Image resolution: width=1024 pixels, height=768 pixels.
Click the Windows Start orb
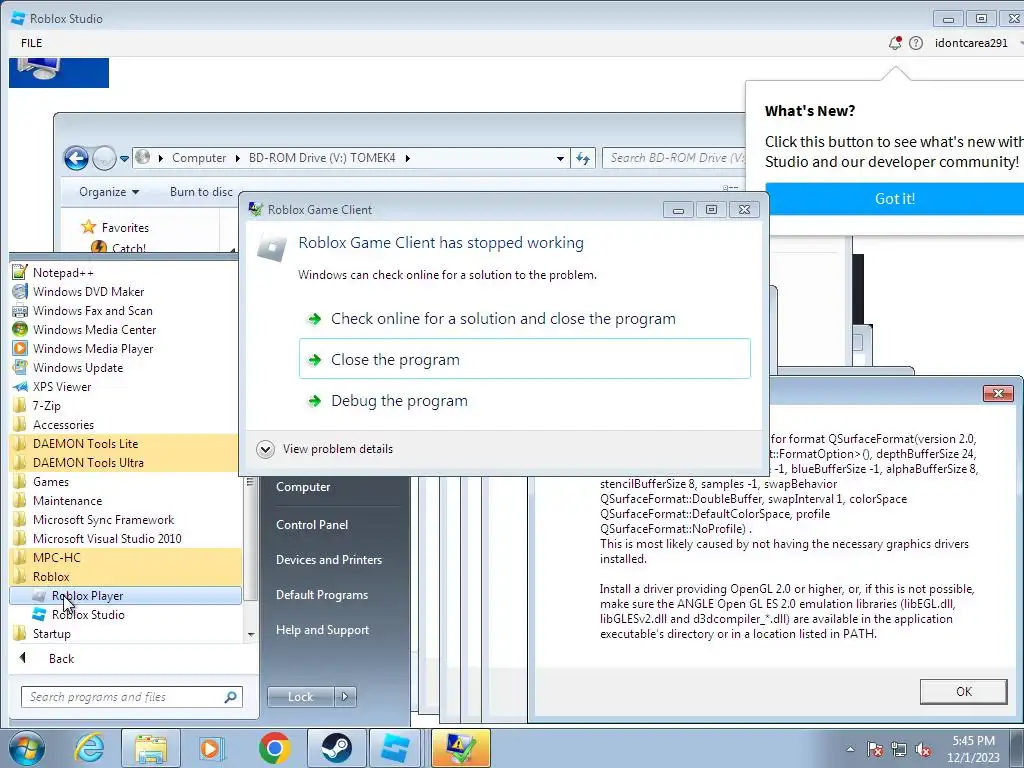(x=27, y=748)
